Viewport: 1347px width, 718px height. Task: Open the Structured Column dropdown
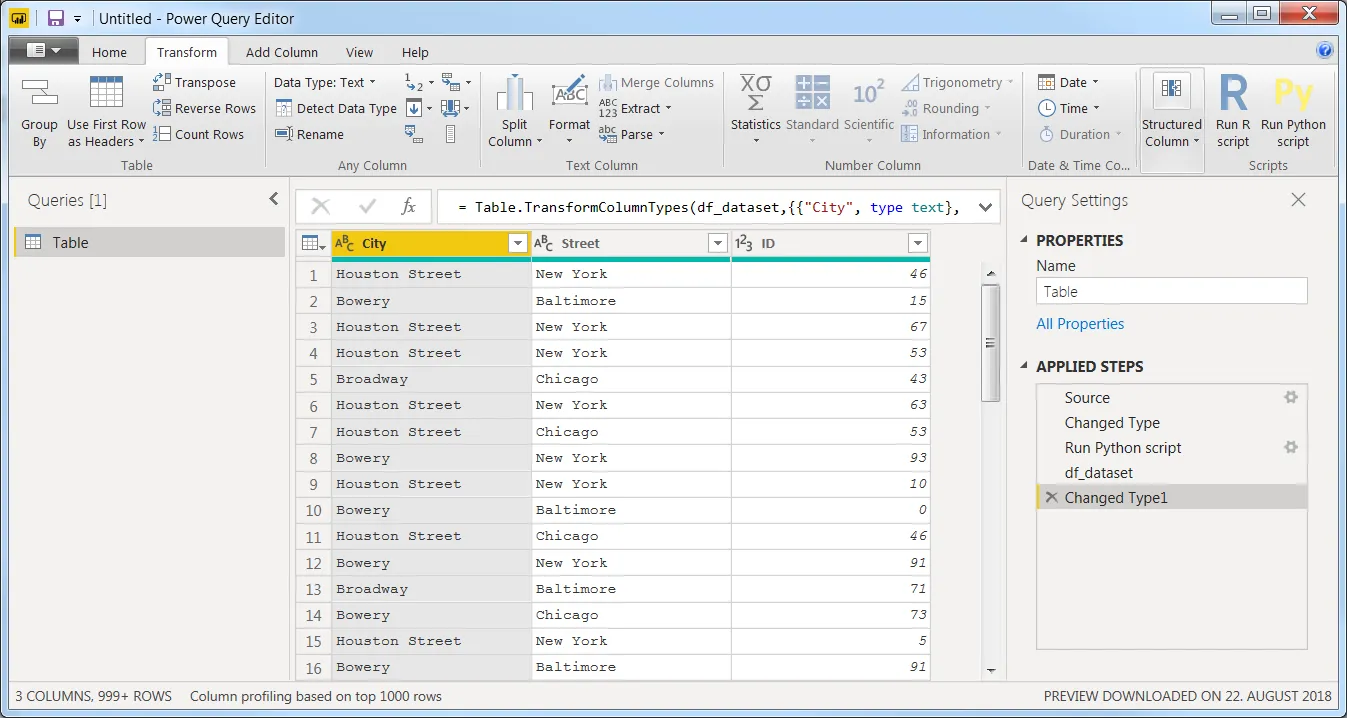tap(1172, 133)
